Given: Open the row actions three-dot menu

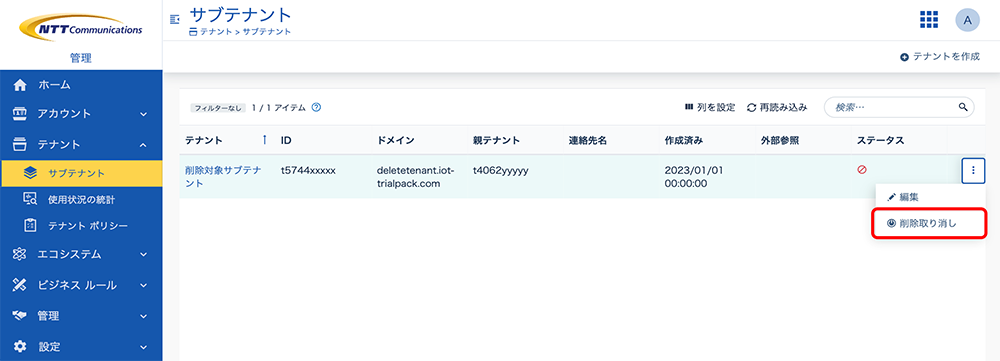Looking at the screenshot, I should tap(973, 170).
